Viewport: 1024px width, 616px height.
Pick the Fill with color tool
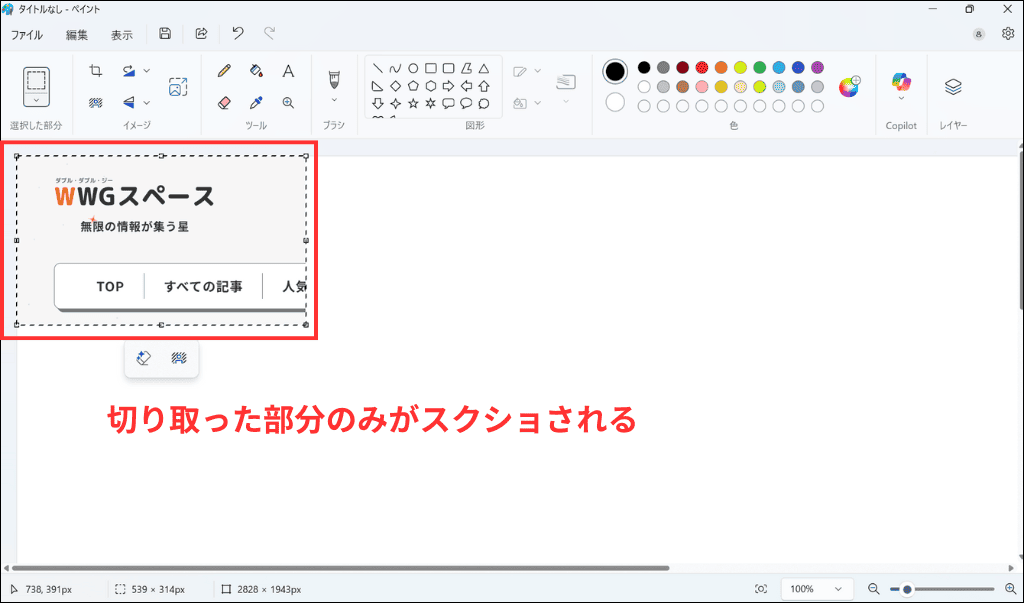(x=253, y=70)
